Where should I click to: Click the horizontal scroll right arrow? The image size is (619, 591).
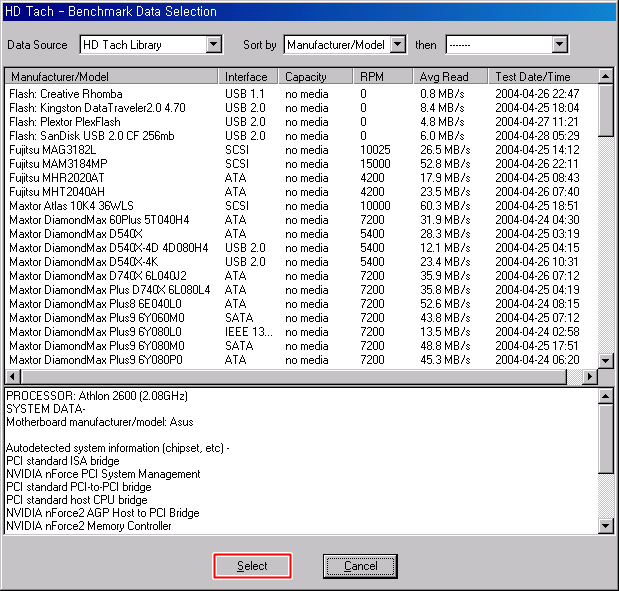click(x=590, y=377)
